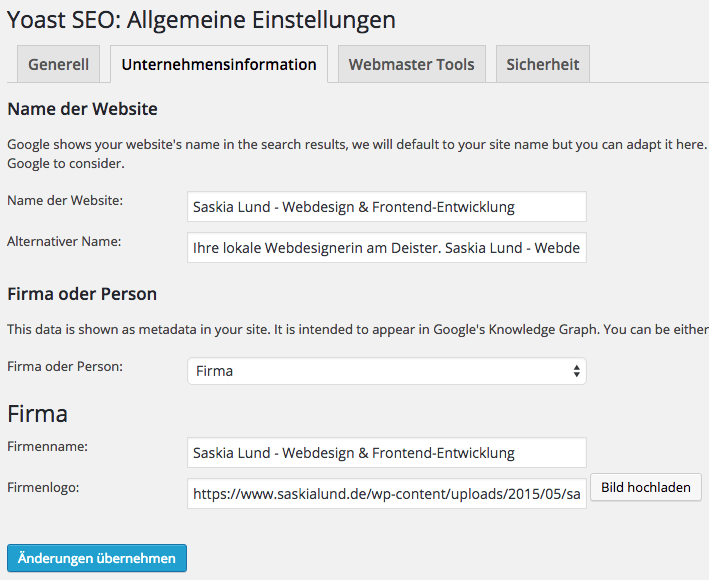Click the 'Firmenname:' field label

coord(48,446)
